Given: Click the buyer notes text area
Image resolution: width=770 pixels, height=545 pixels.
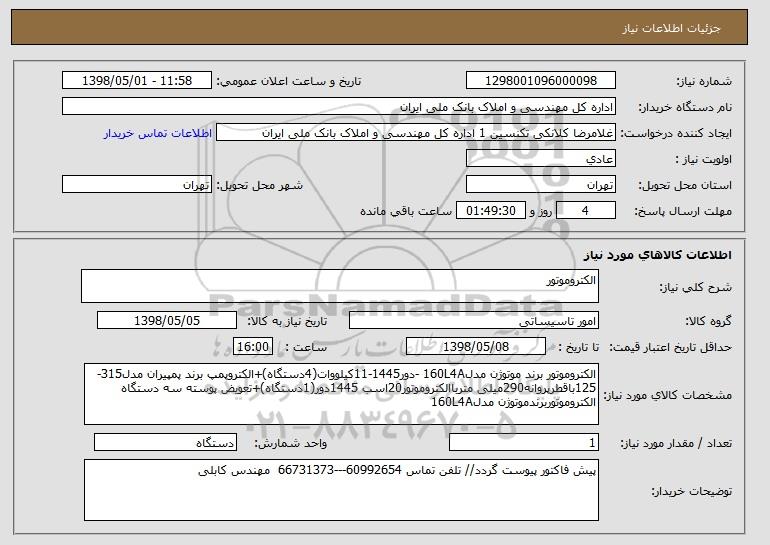Looking at the screenshot, I should (x=341, y=490).
